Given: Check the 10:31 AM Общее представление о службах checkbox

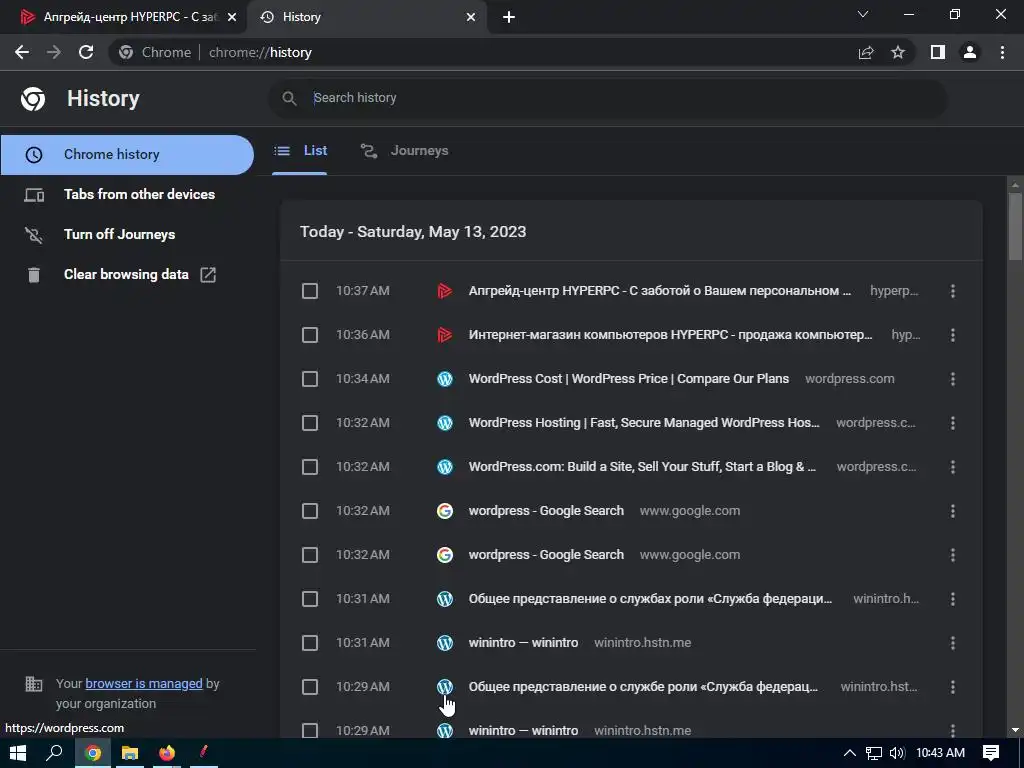Looking at the screenshot, I should (310, 599).
